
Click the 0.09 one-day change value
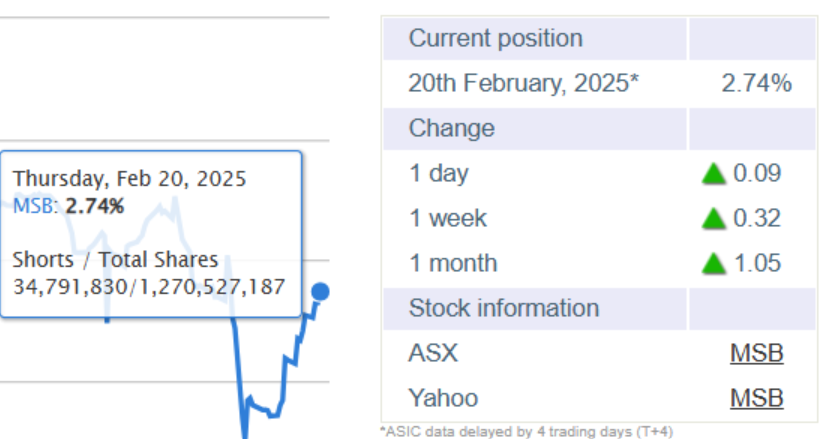point(757,173)
